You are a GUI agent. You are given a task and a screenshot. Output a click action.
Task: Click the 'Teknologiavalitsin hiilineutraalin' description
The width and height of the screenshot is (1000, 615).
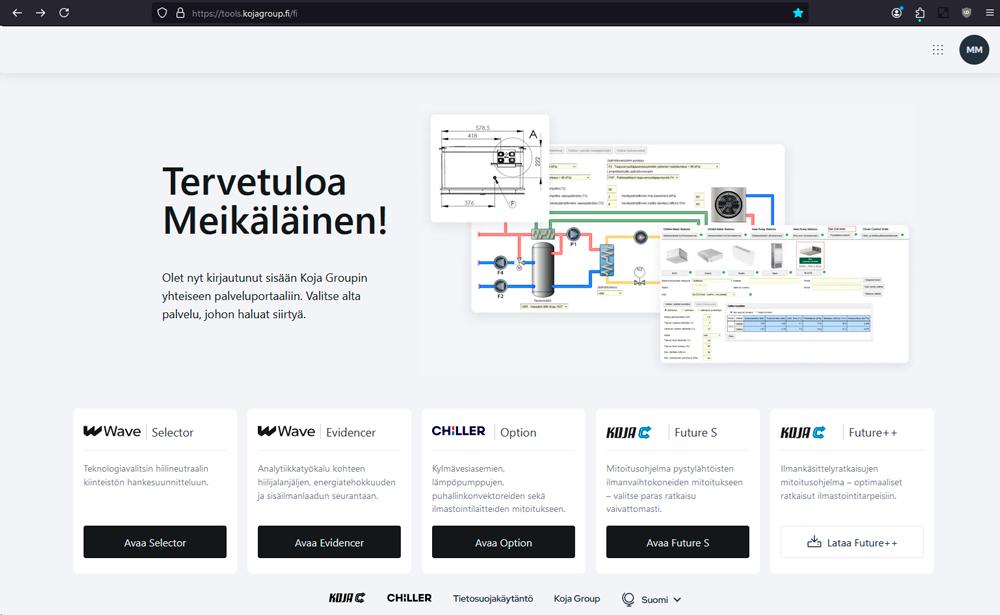[x=146, y=475]
